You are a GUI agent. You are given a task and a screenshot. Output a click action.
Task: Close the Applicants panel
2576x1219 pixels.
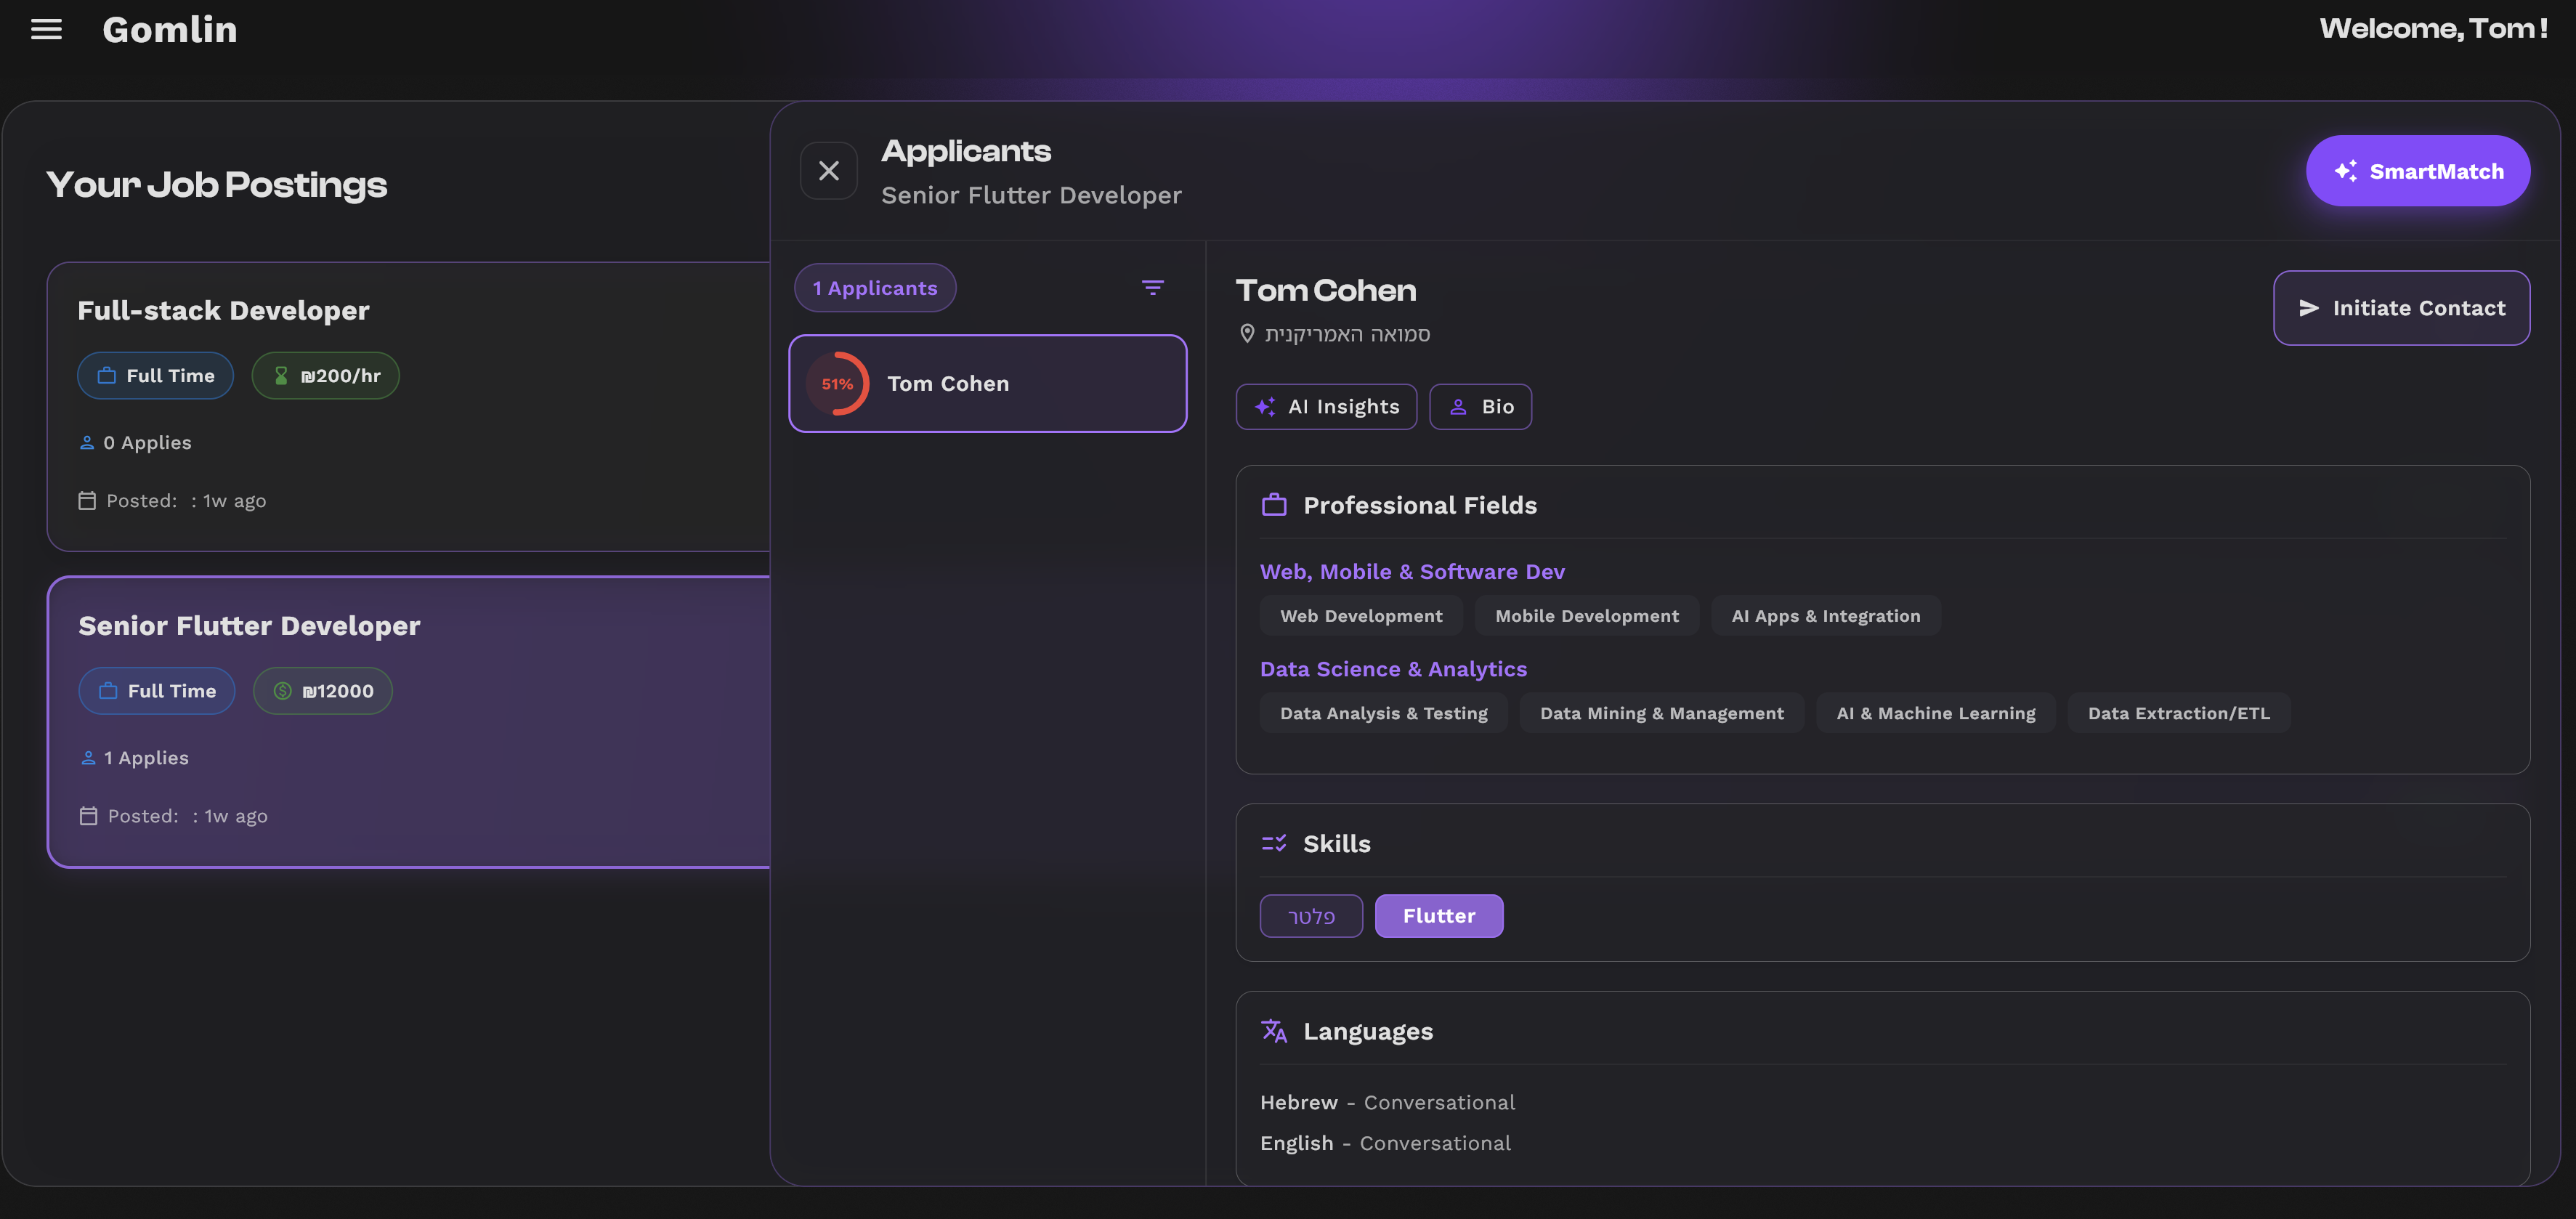pos(828,171)
